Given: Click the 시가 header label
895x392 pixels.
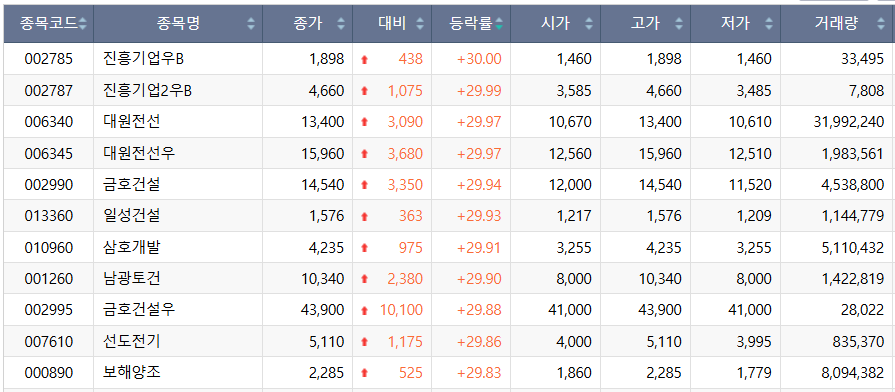Looking at the screenshot, I should tap(556, 24).
